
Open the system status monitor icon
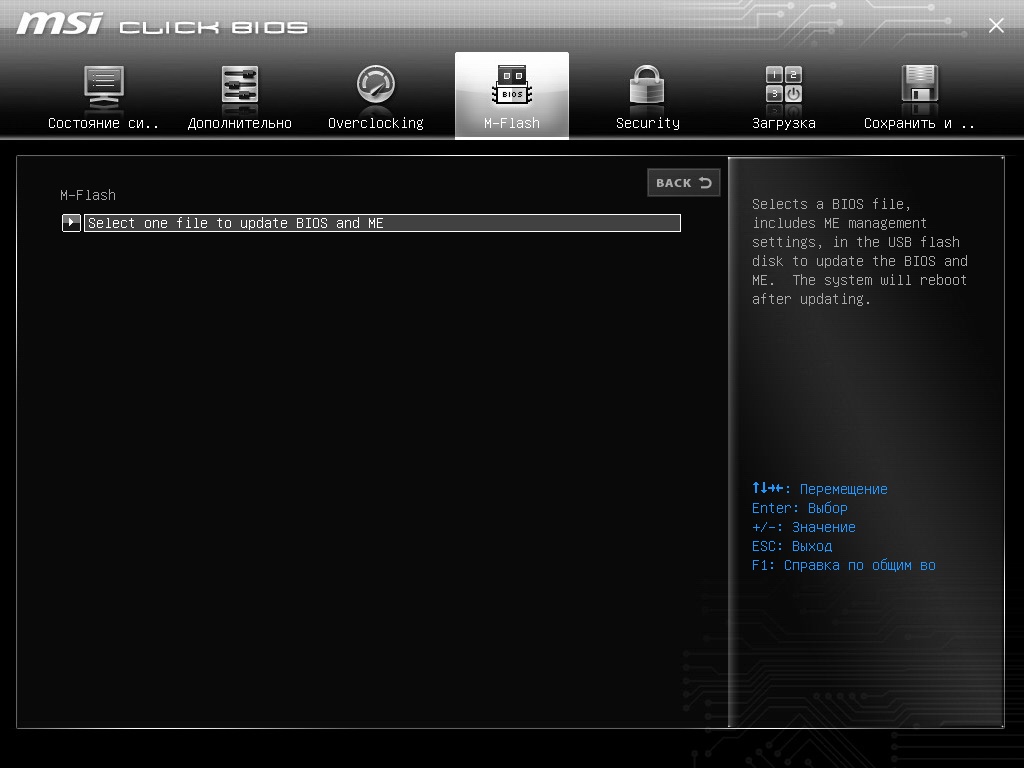[x=104, y=86]
